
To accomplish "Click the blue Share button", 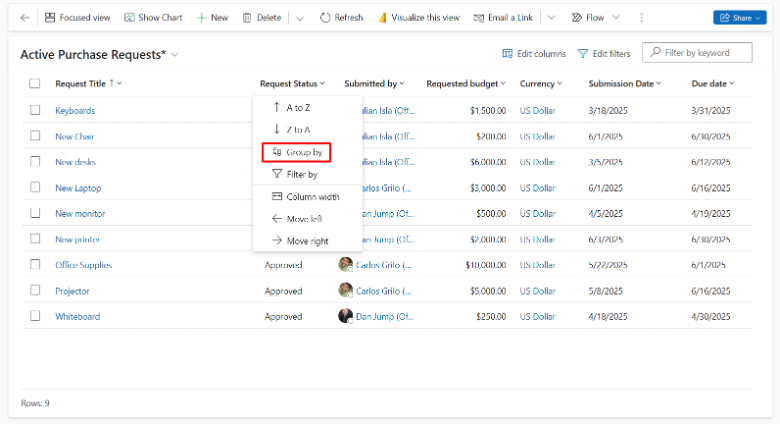I will pos(740,18).
